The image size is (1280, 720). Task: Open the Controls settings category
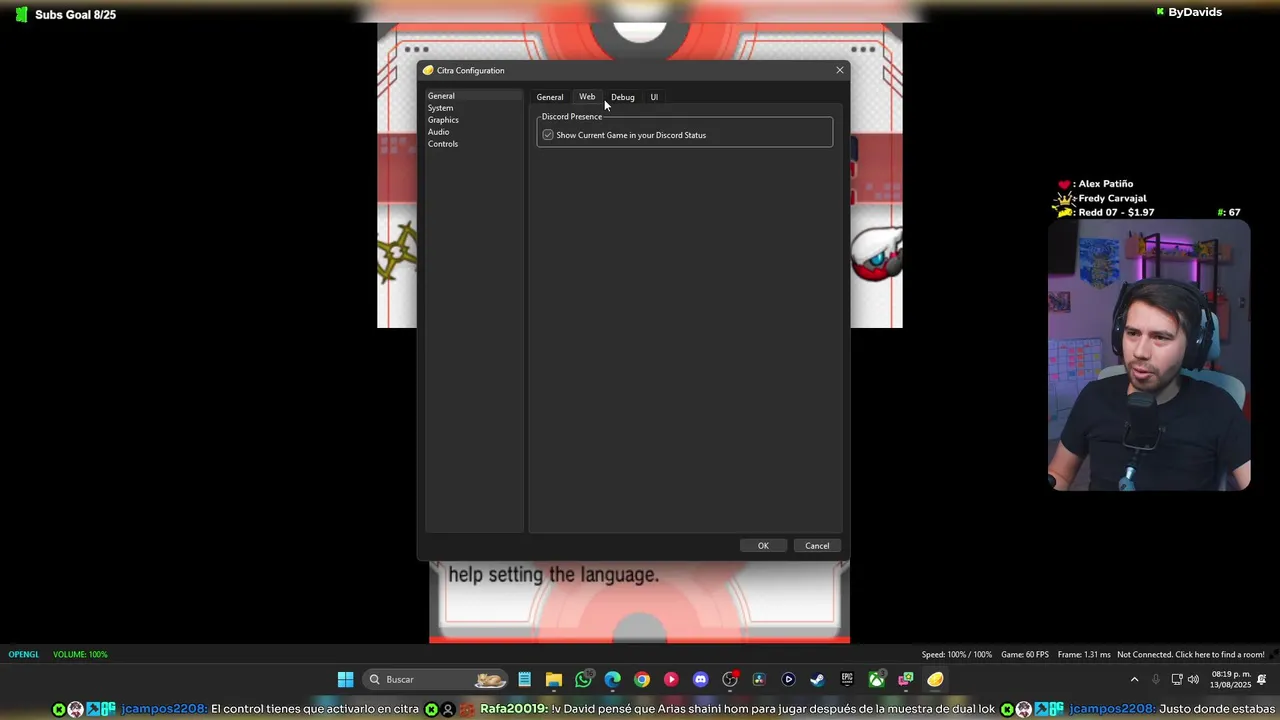pos(474,144)
